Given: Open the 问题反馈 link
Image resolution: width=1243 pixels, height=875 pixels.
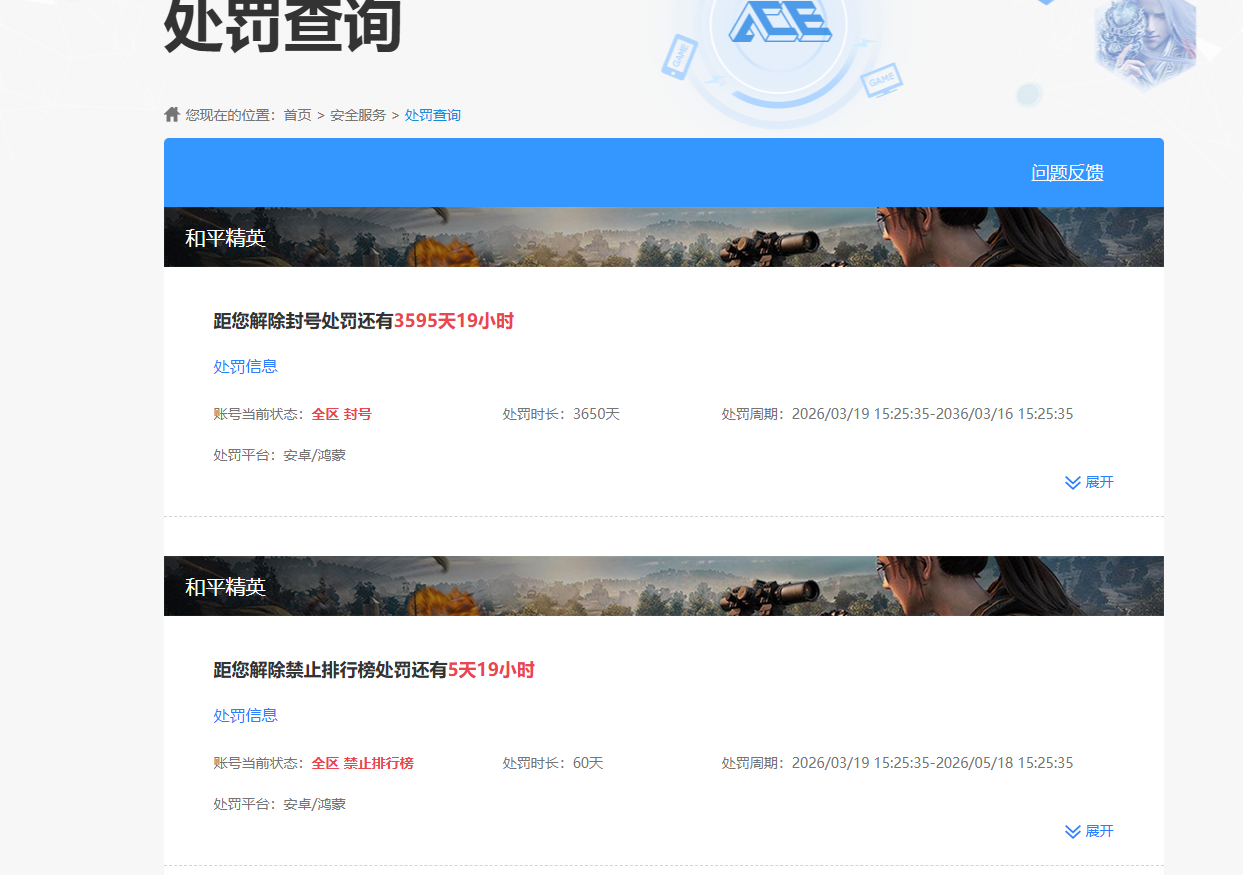Looking at the screenshot, I should [1067, 173].
